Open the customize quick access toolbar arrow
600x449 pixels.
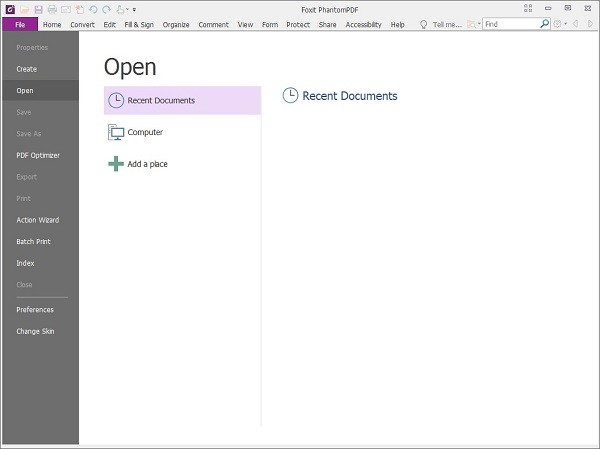coord(134,10)
